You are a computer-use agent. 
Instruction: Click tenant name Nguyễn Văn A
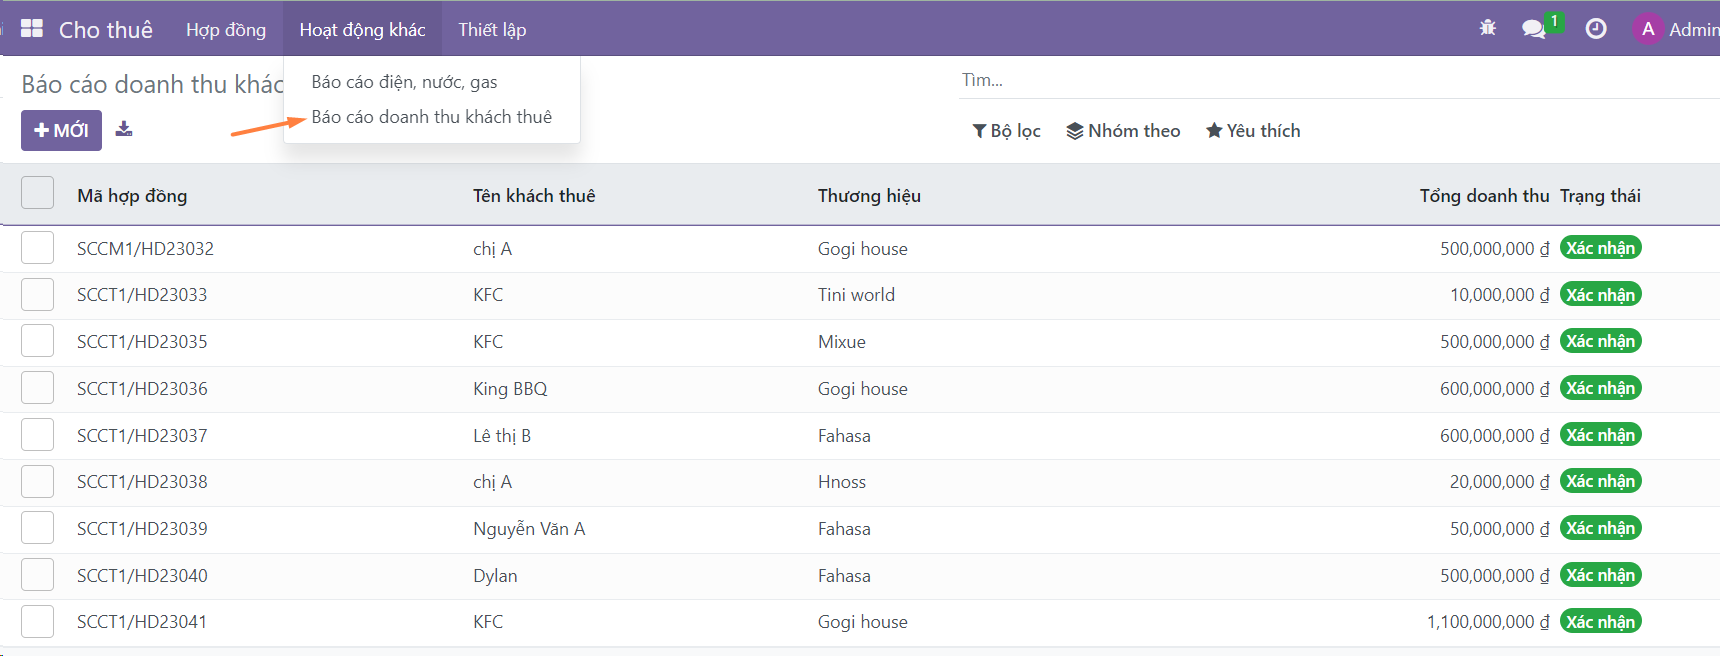(529, 529)
